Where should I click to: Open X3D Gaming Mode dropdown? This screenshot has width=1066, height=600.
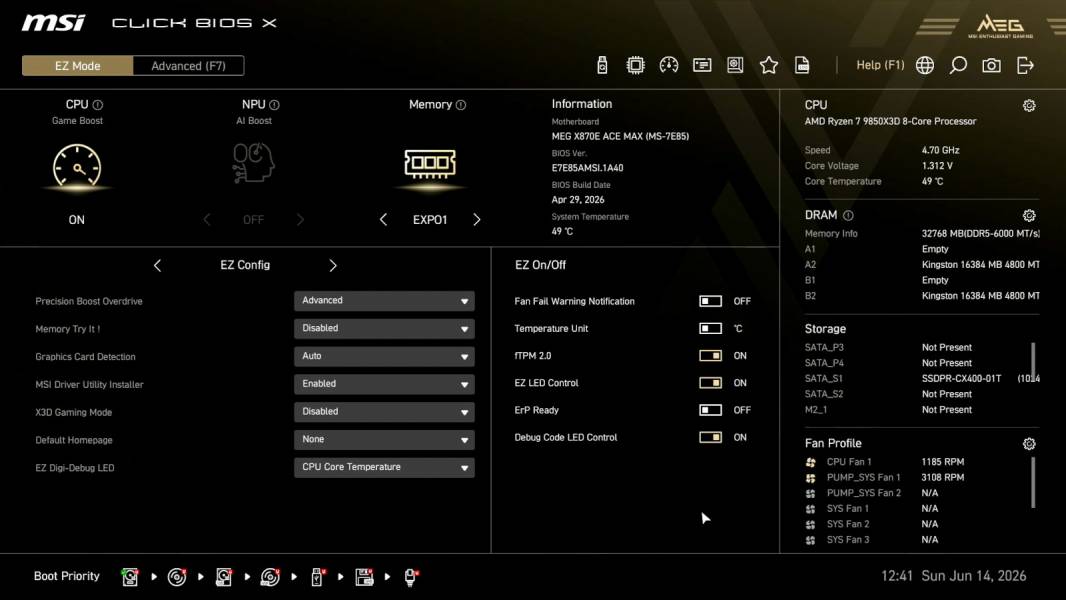384,412
